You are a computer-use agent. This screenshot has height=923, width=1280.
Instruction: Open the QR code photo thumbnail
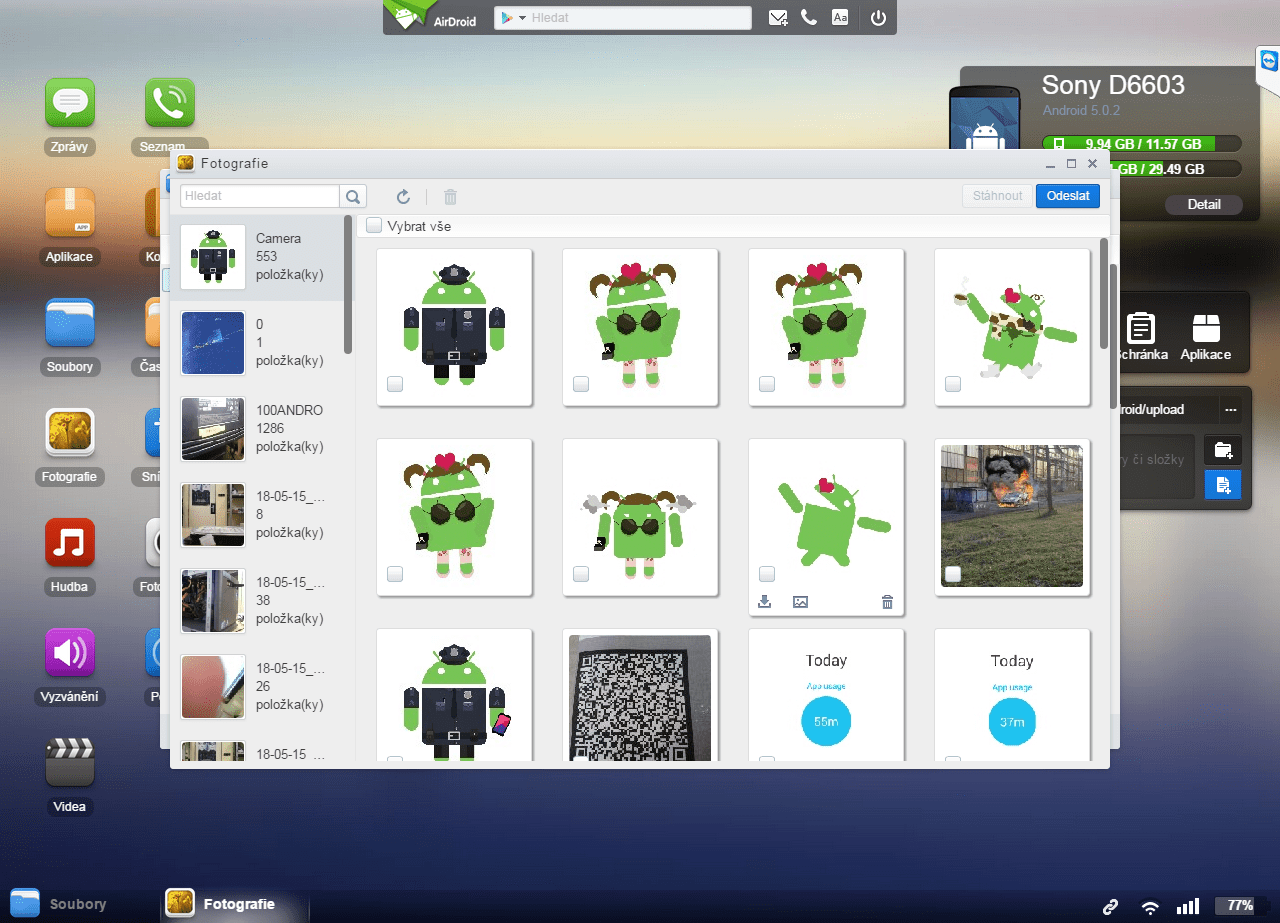tap(640, 697)
